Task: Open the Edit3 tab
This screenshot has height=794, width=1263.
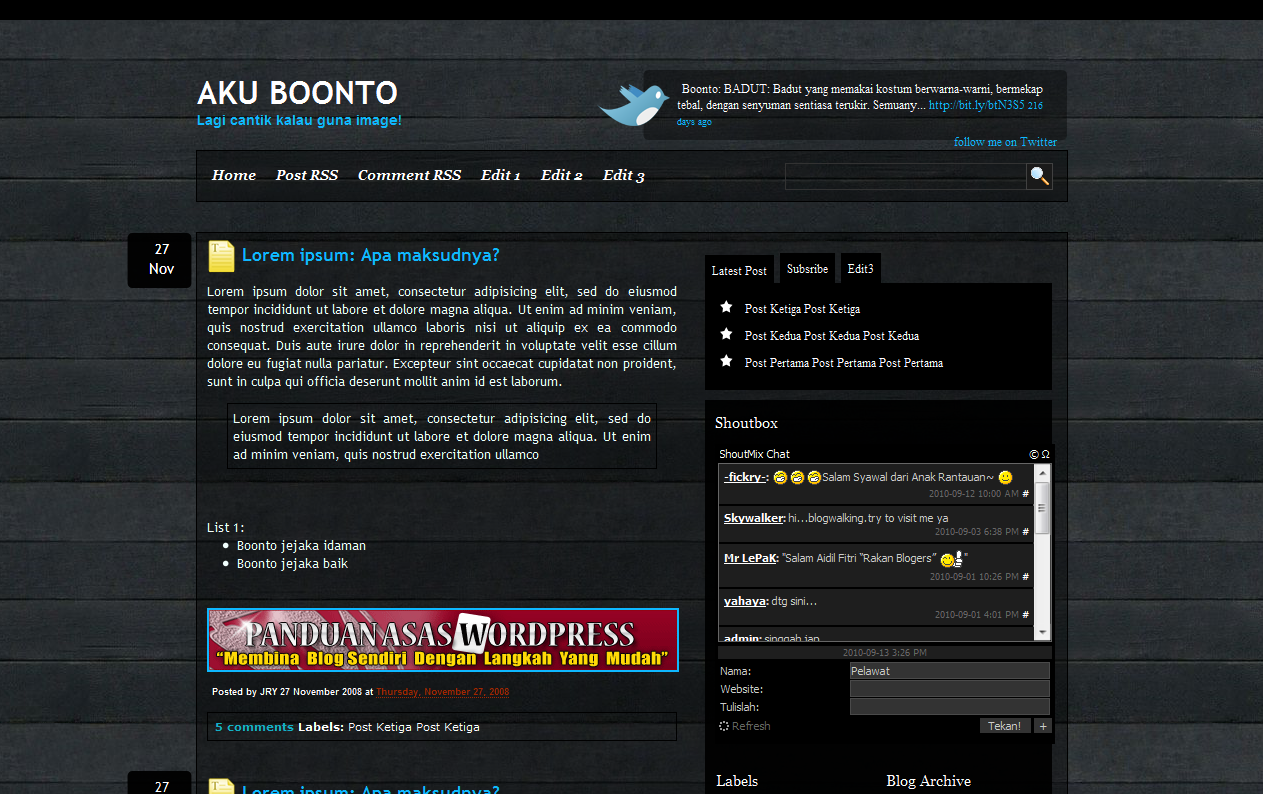Action: coord(861,269)
